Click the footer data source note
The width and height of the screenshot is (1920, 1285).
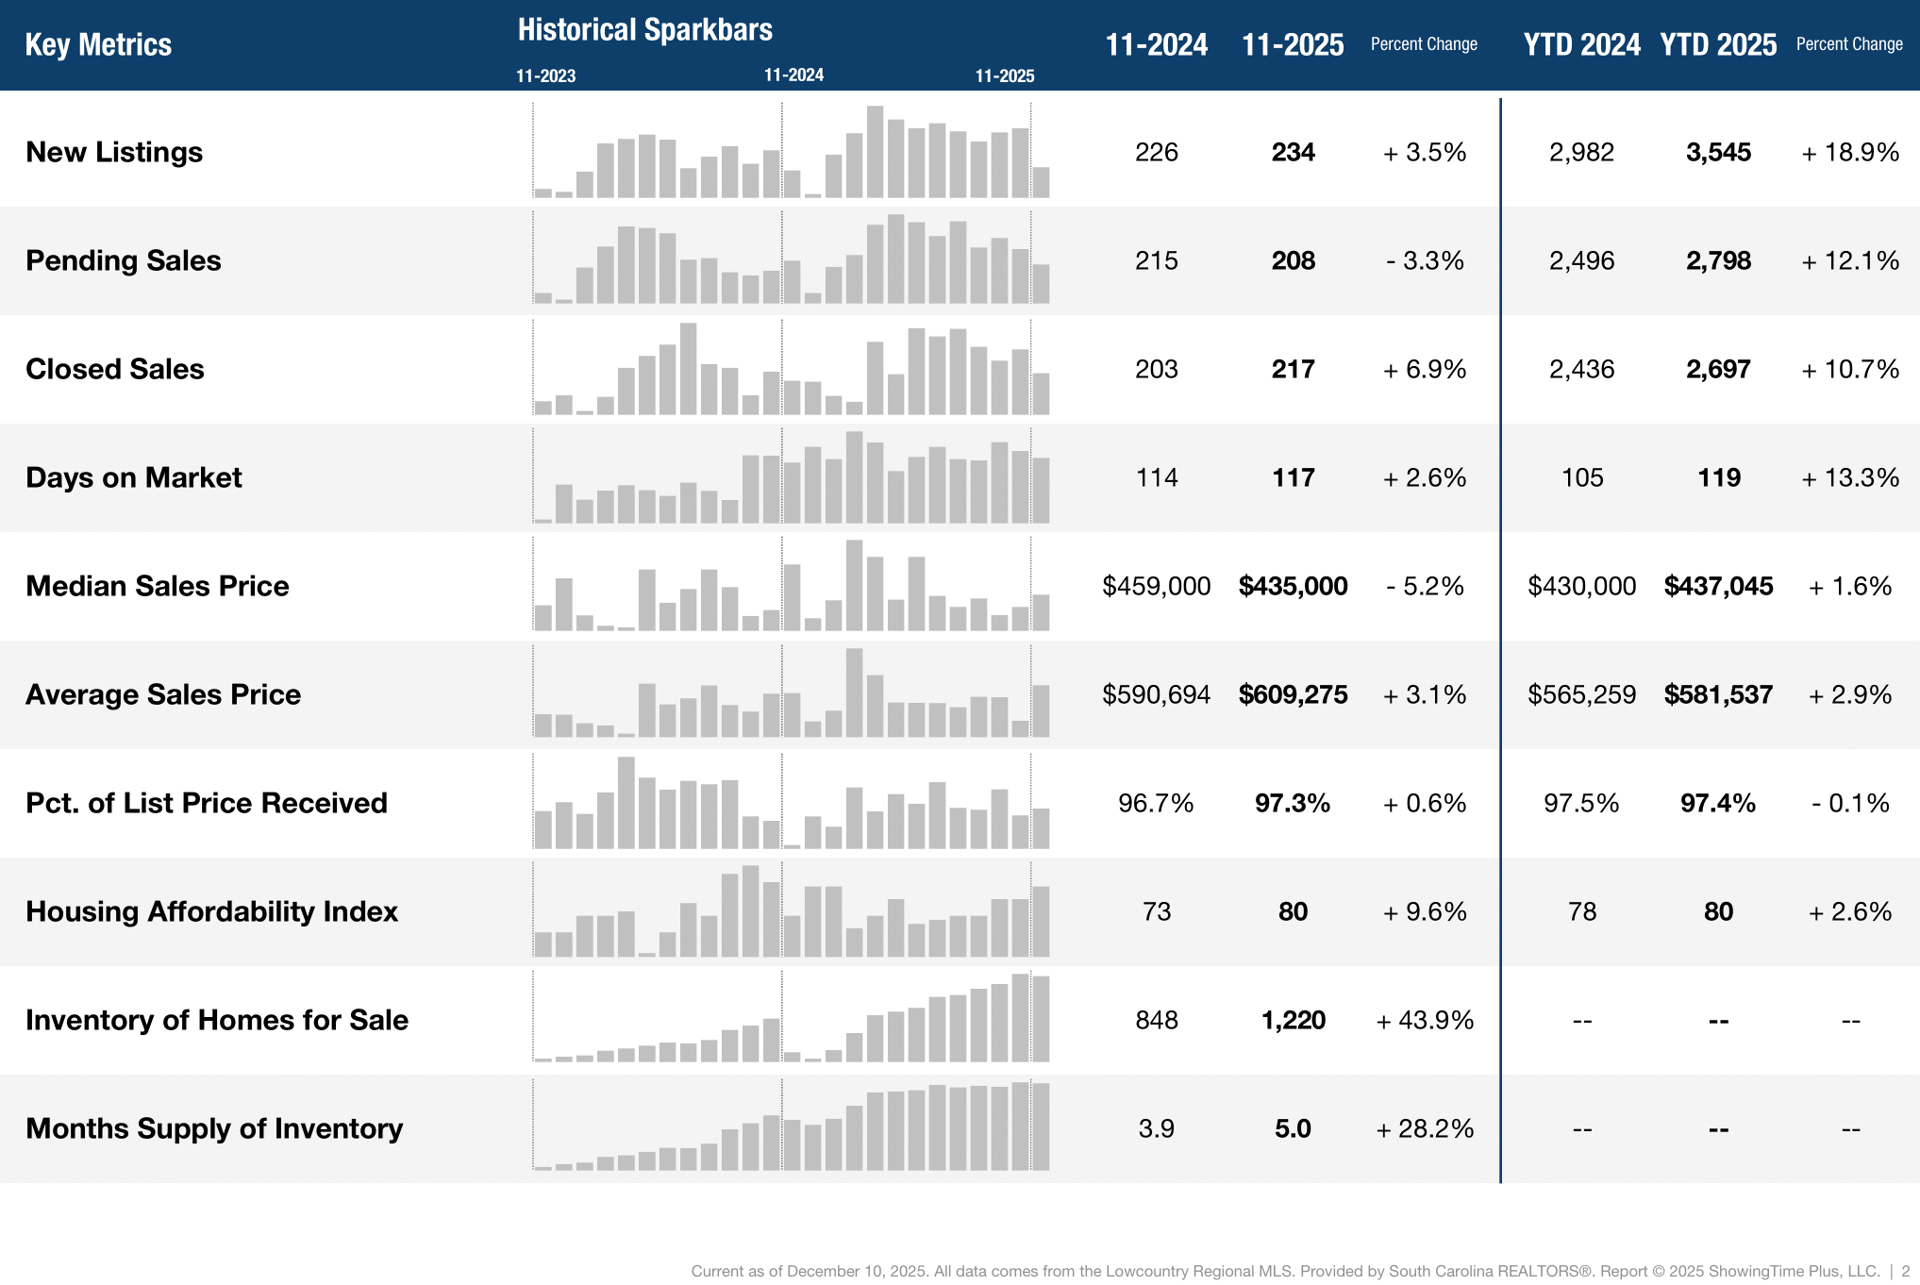click(1285, 1271)
